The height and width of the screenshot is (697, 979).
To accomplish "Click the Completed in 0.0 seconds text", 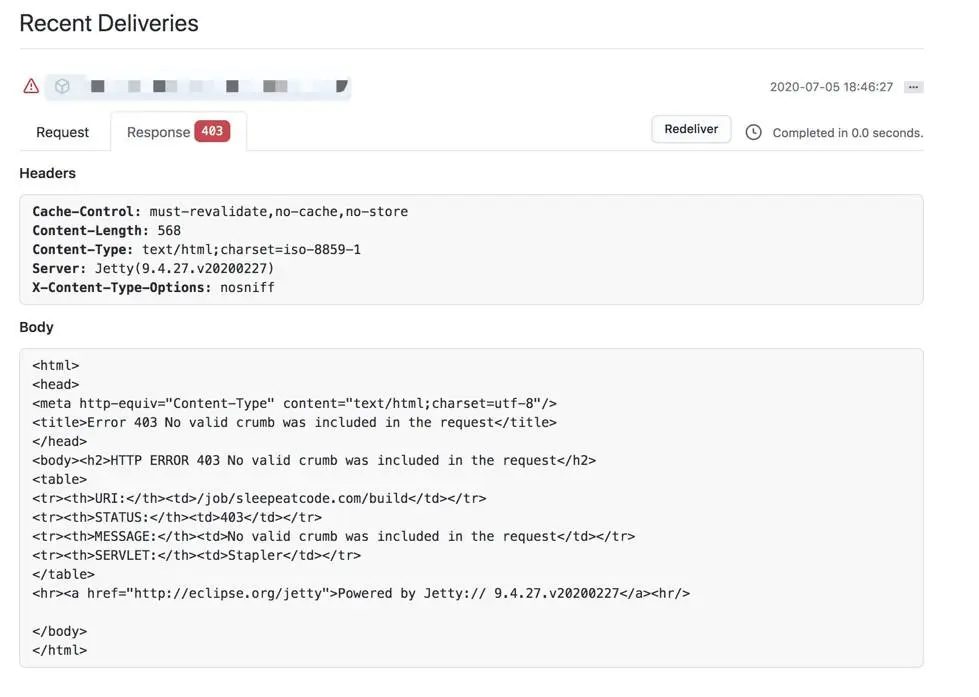I will point(847,133).
